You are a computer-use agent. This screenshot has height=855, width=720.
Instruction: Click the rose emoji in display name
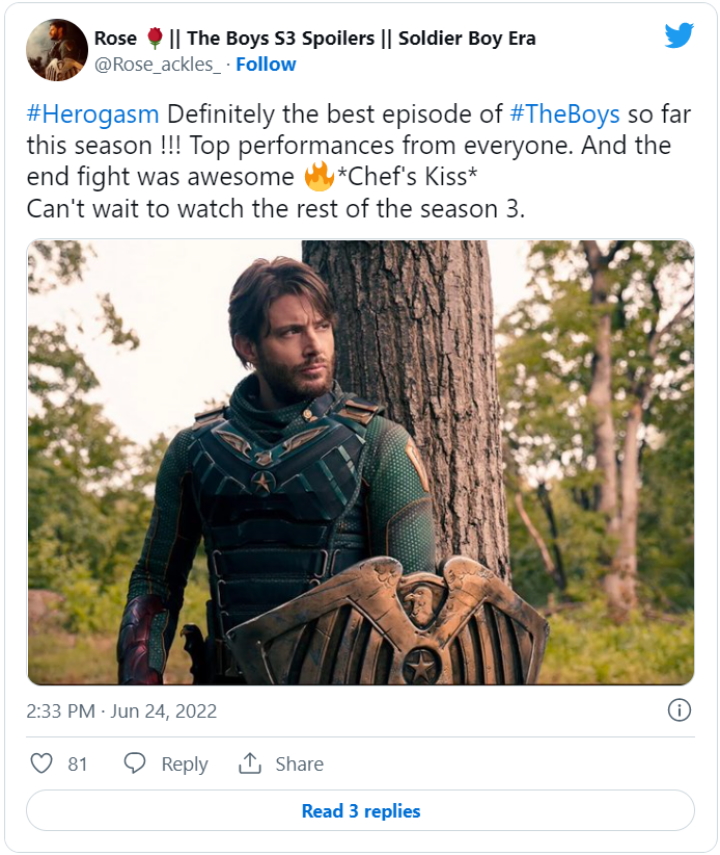(x=154, y=38)
